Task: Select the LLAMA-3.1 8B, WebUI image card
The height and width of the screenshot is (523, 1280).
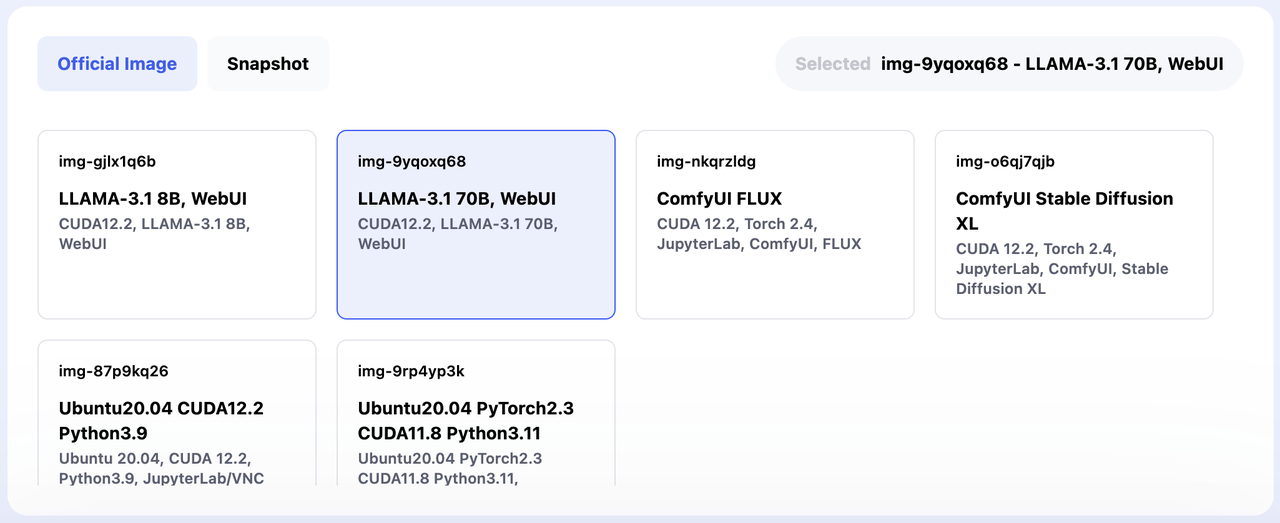Action: point(177,225)
